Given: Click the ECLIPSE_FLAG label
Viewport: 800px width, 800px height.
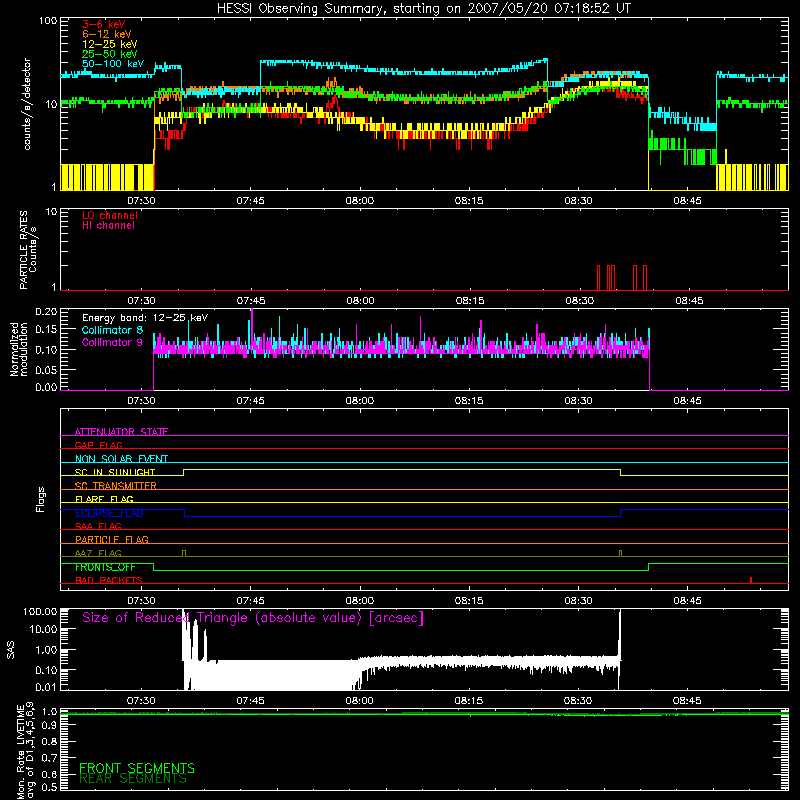Looking at the screenshot, I should [x=109, y=513].
